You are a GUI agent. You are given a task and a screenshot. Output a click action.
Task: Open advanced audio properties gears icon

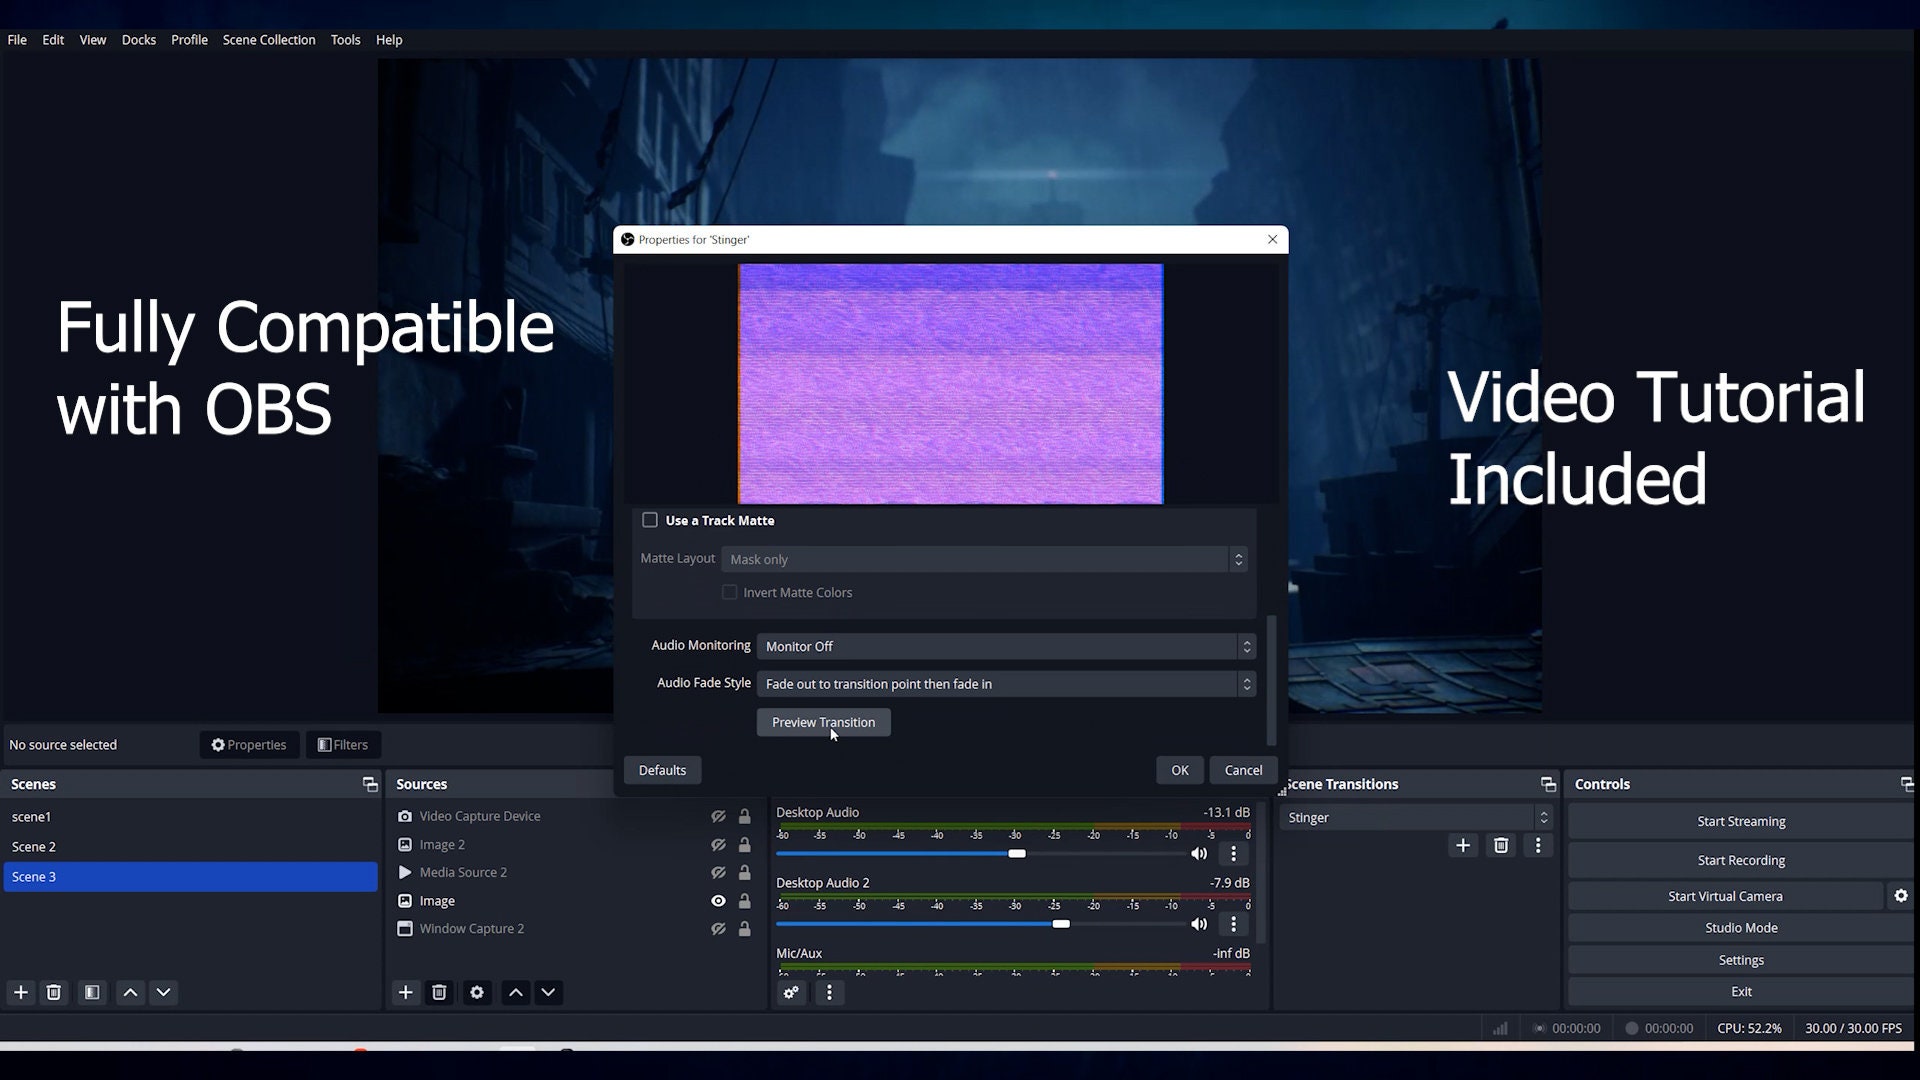pyautogui.click(x=791, y=992)
